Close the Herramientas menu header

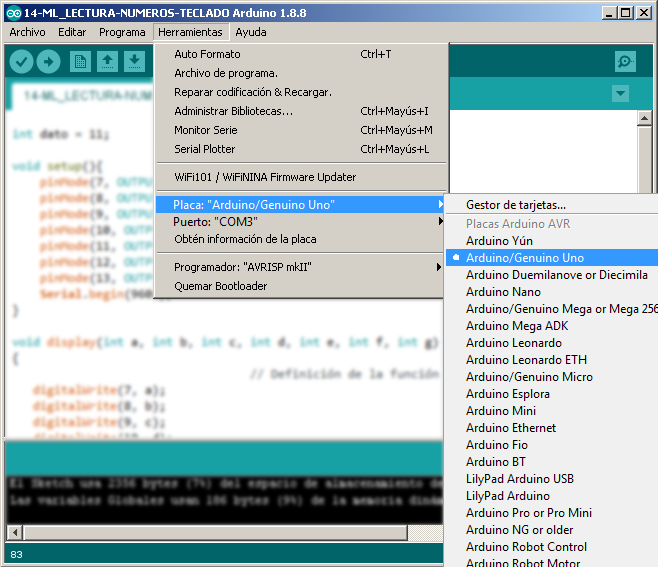point(191,32)
